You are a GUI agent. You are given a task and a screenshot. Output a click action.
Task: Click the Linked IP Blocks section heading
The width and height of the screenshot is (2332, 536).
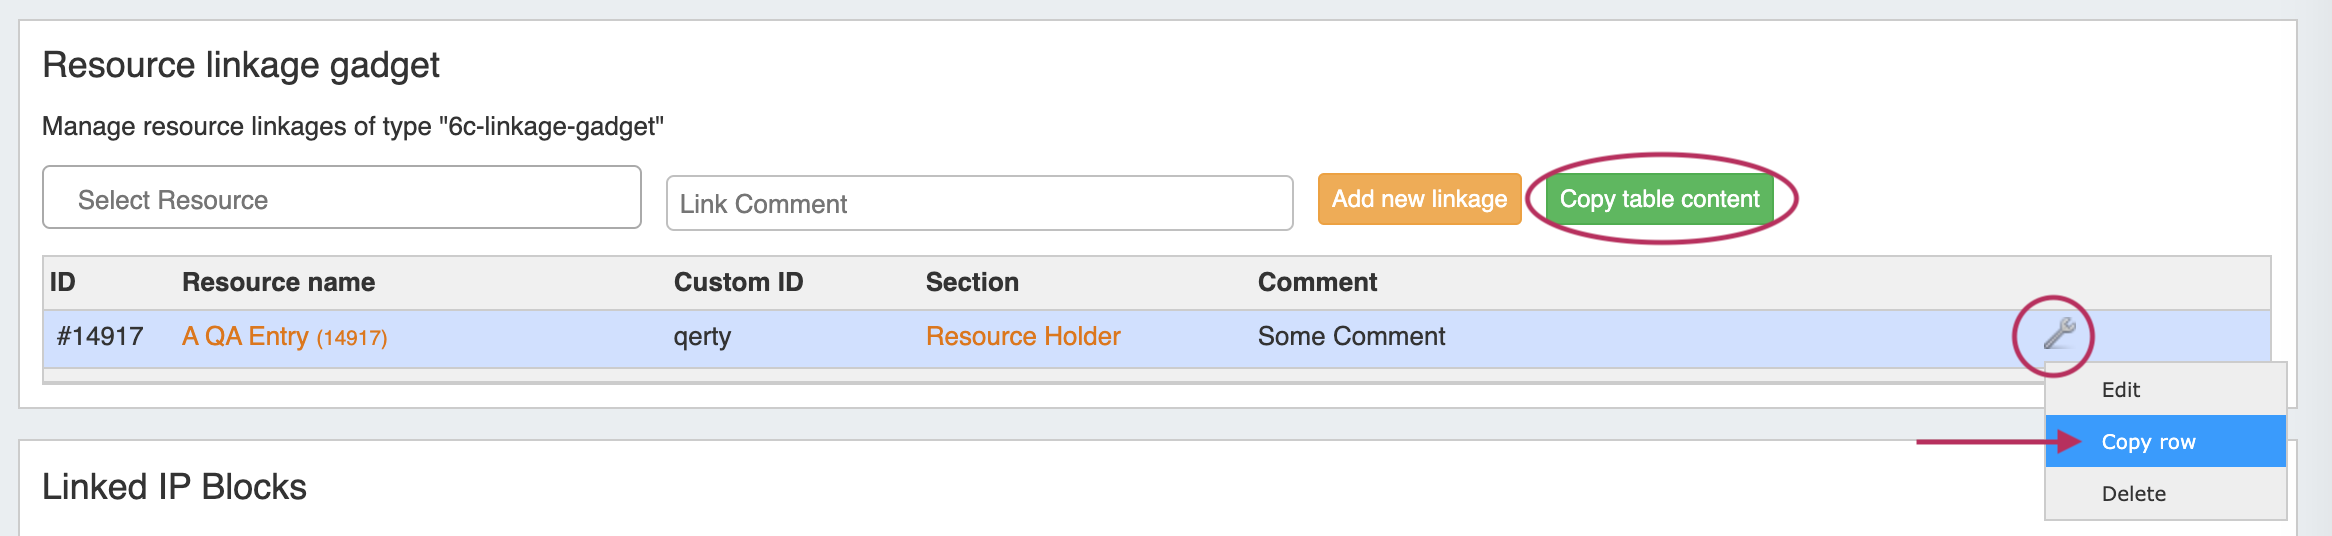(x=174, y=487)
